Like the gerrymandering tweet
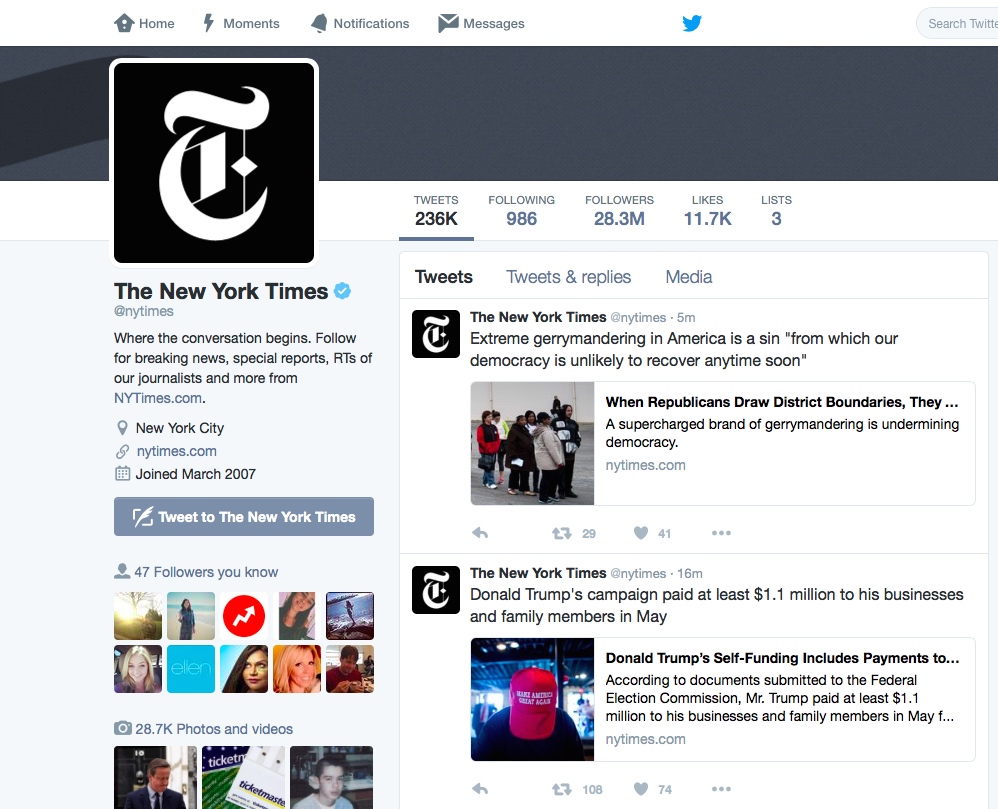998x809 pixels. (x=641, y=533)
